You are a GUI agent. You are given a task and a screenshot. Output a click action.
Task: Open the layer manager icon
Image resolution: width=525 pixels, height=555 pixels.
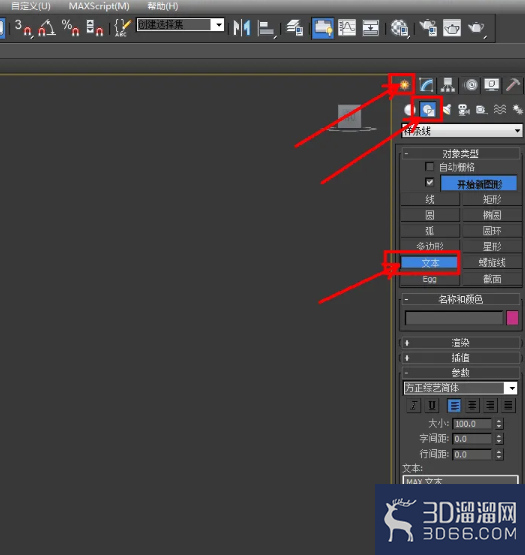[x=295, y=28]
